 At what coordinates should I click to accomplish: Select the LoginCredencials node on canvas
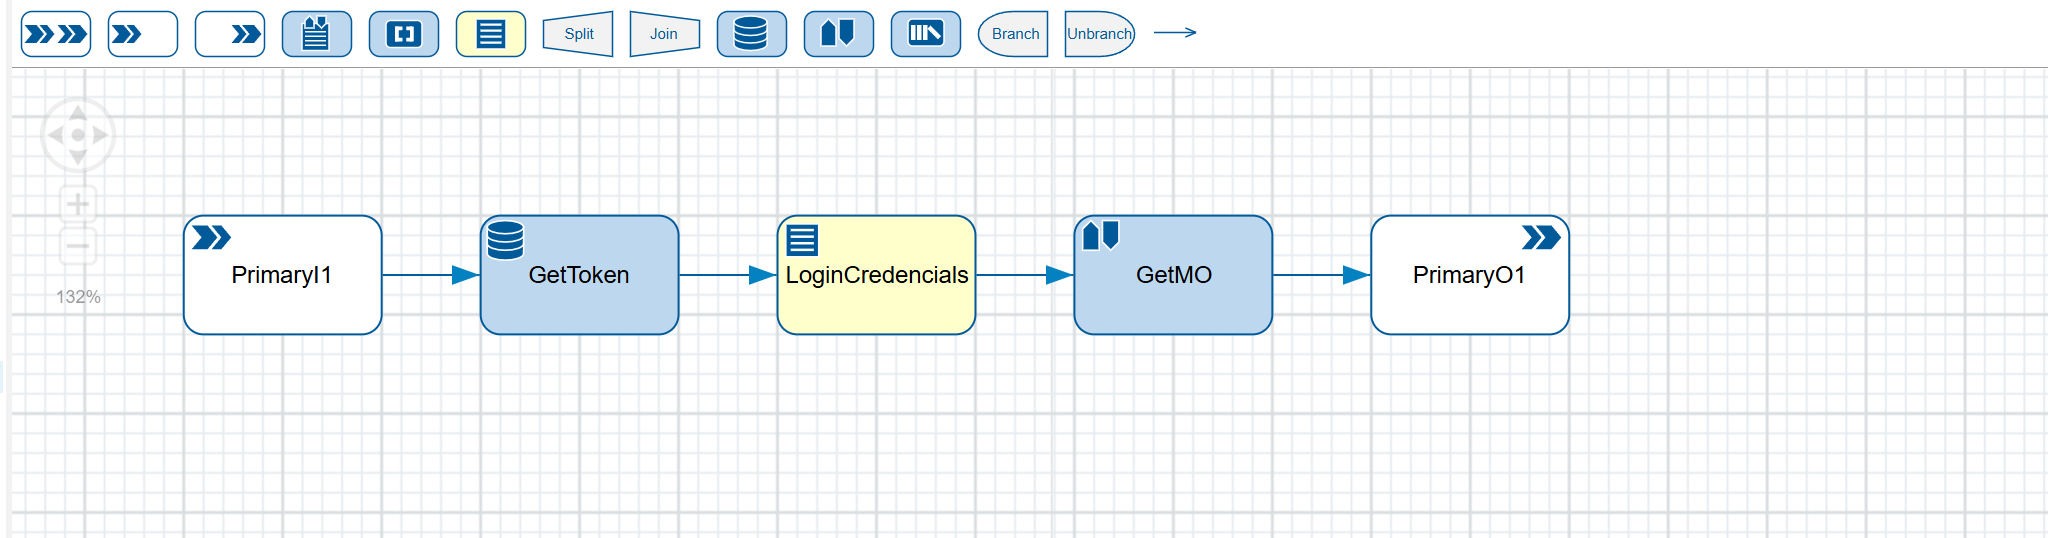point(876,275)
